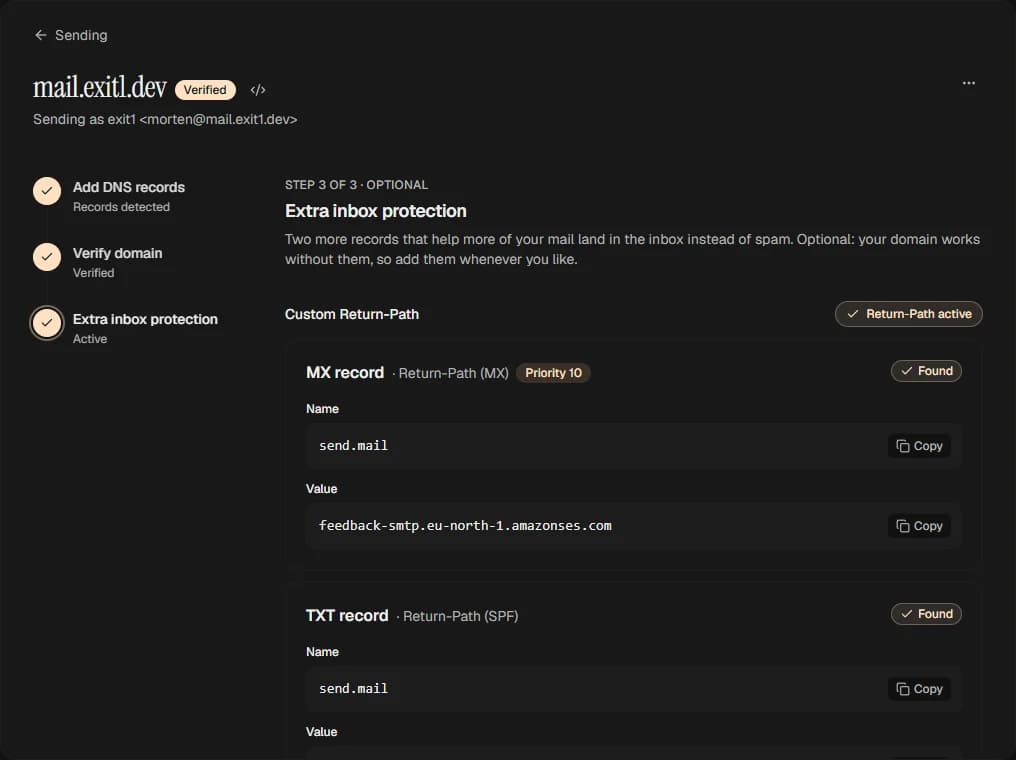Click the Verified status badge

click(205, 89)
